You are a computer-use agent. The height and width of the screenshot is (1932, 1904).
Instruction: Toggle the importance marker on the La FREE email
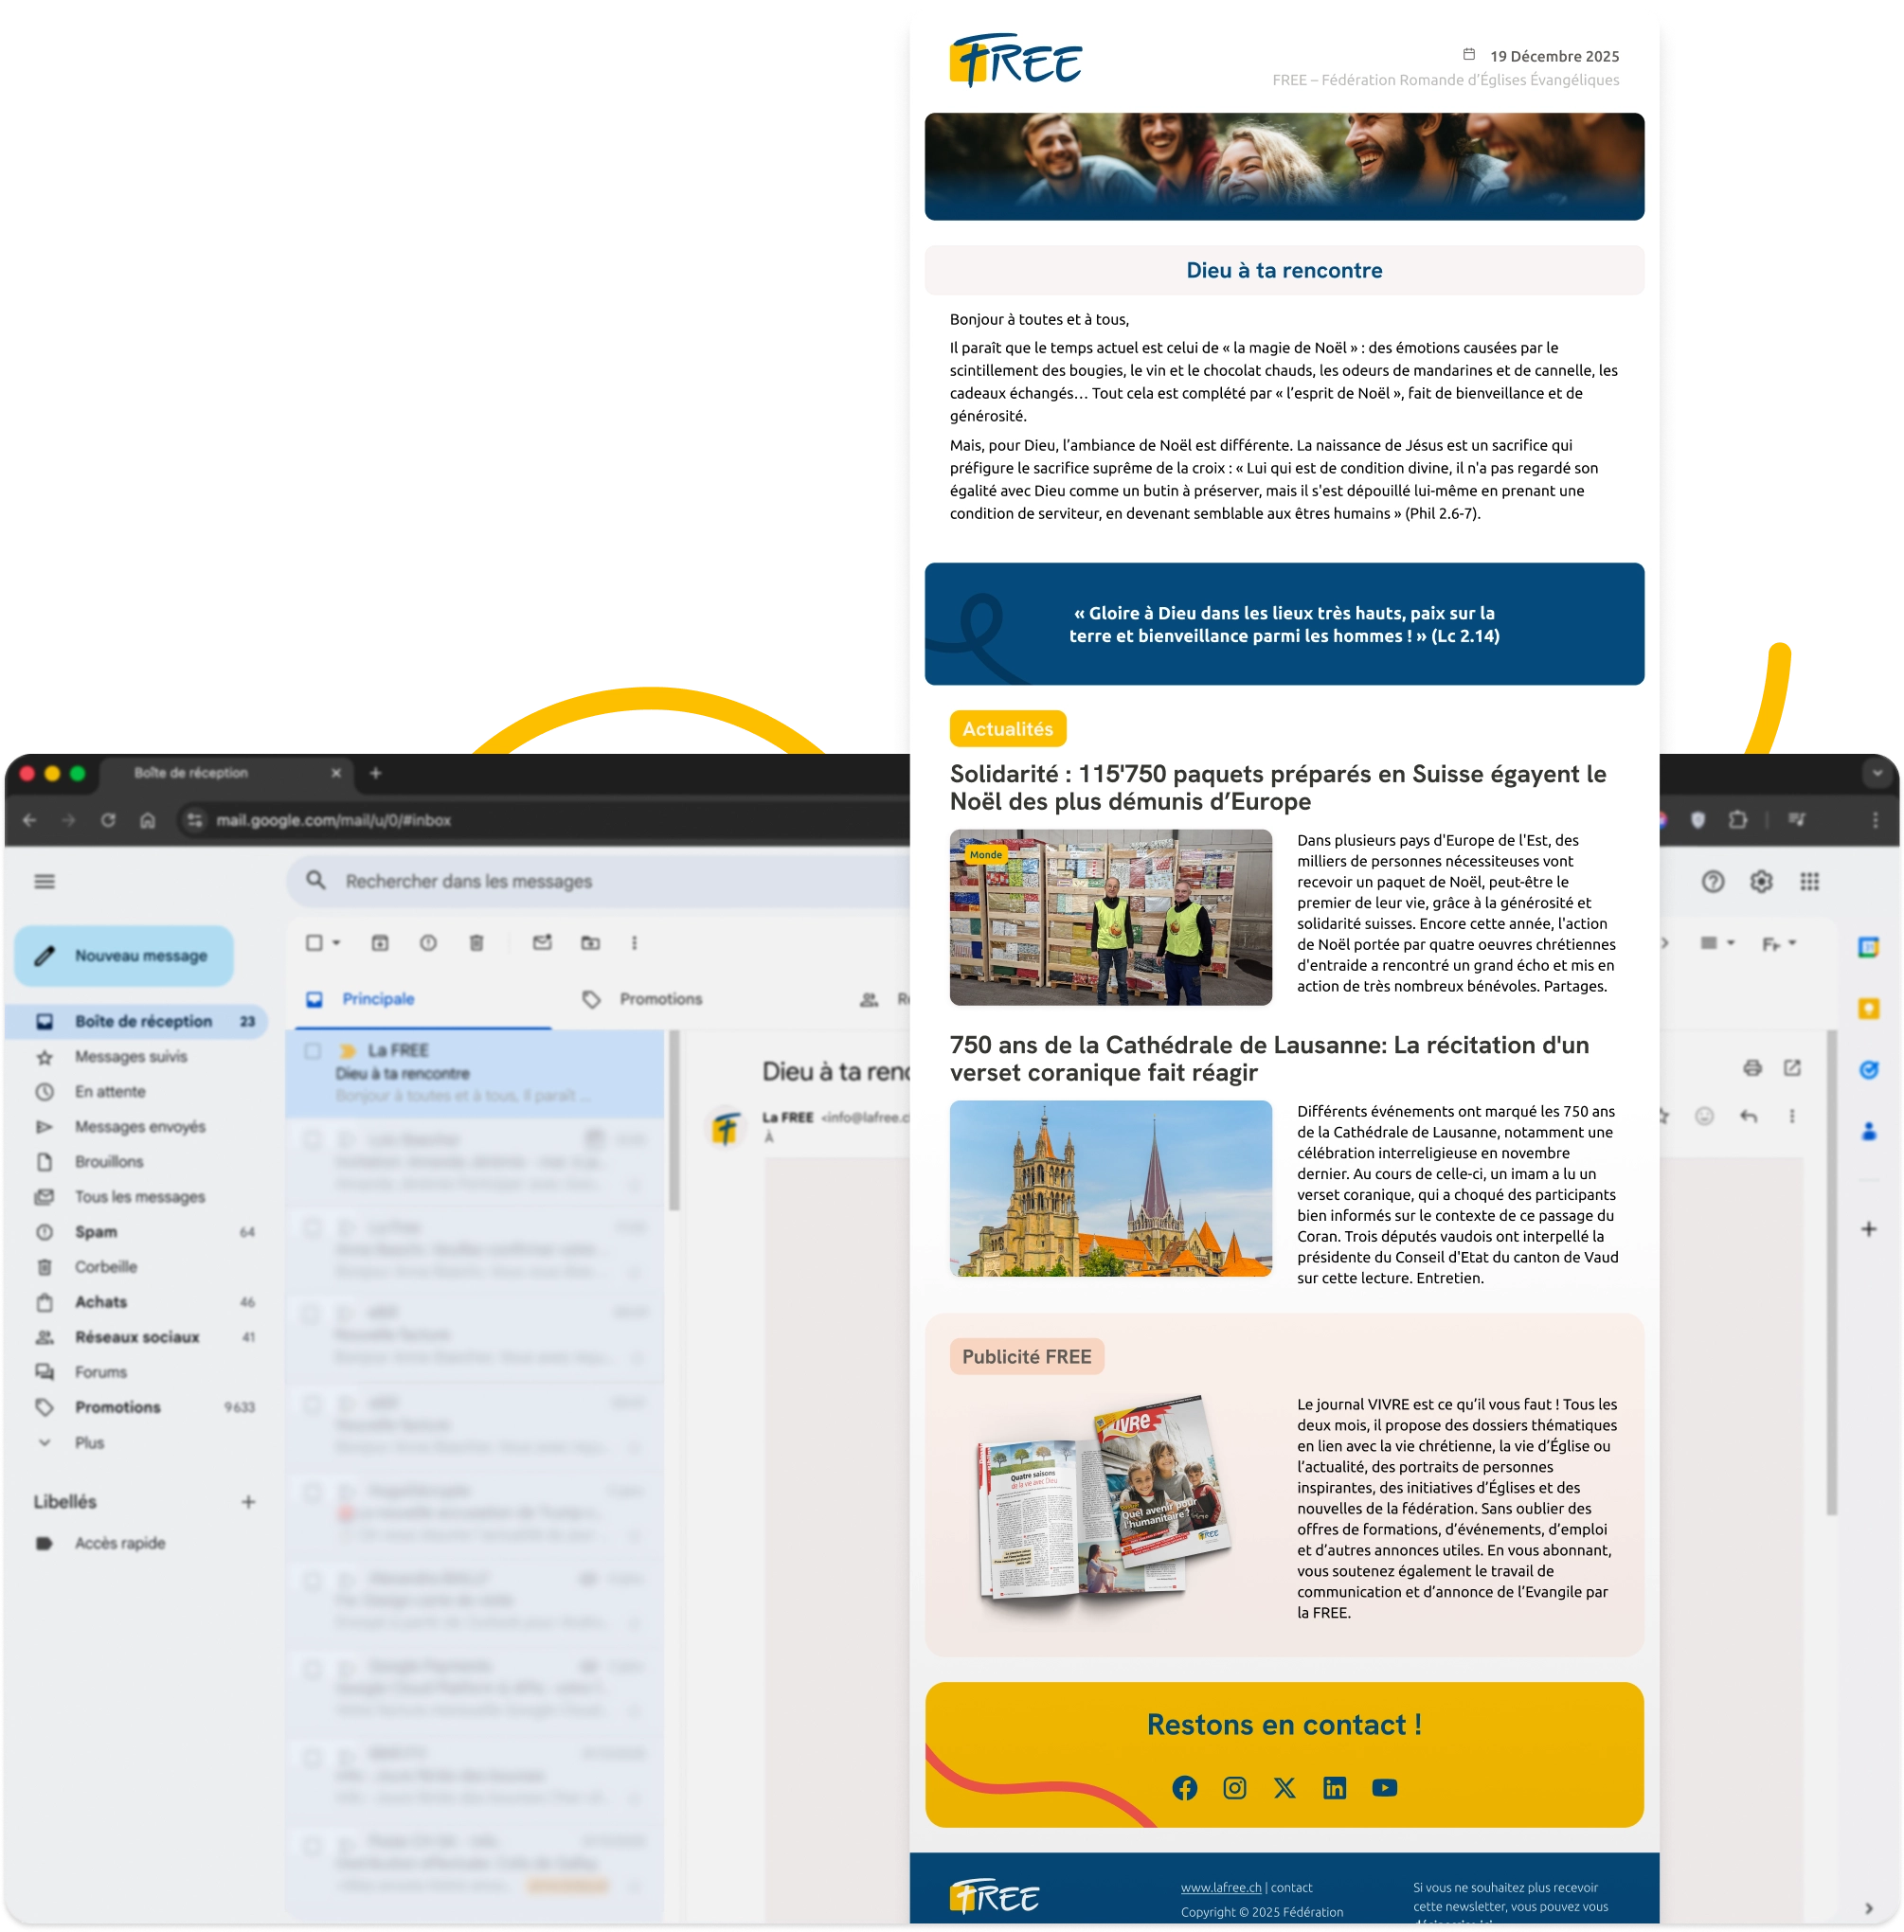(x=347, y=1051)
